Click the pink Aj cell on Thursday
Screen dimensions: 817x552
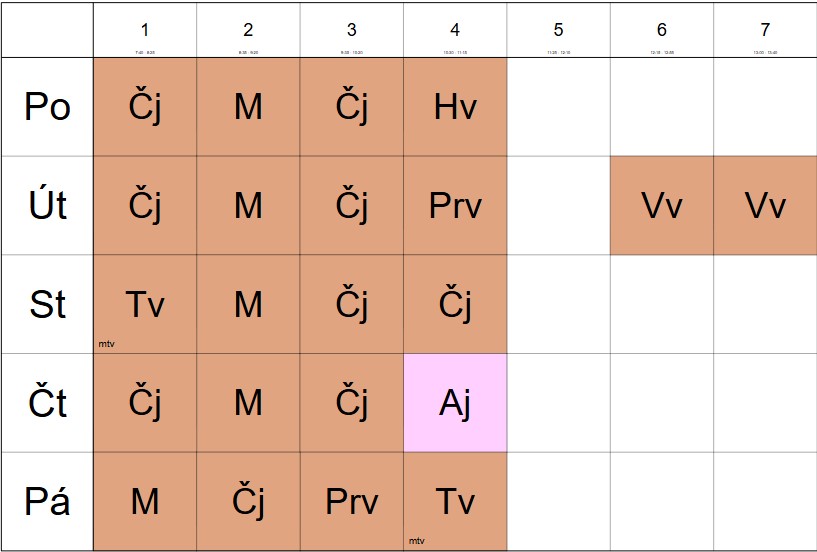click(455, 403)
